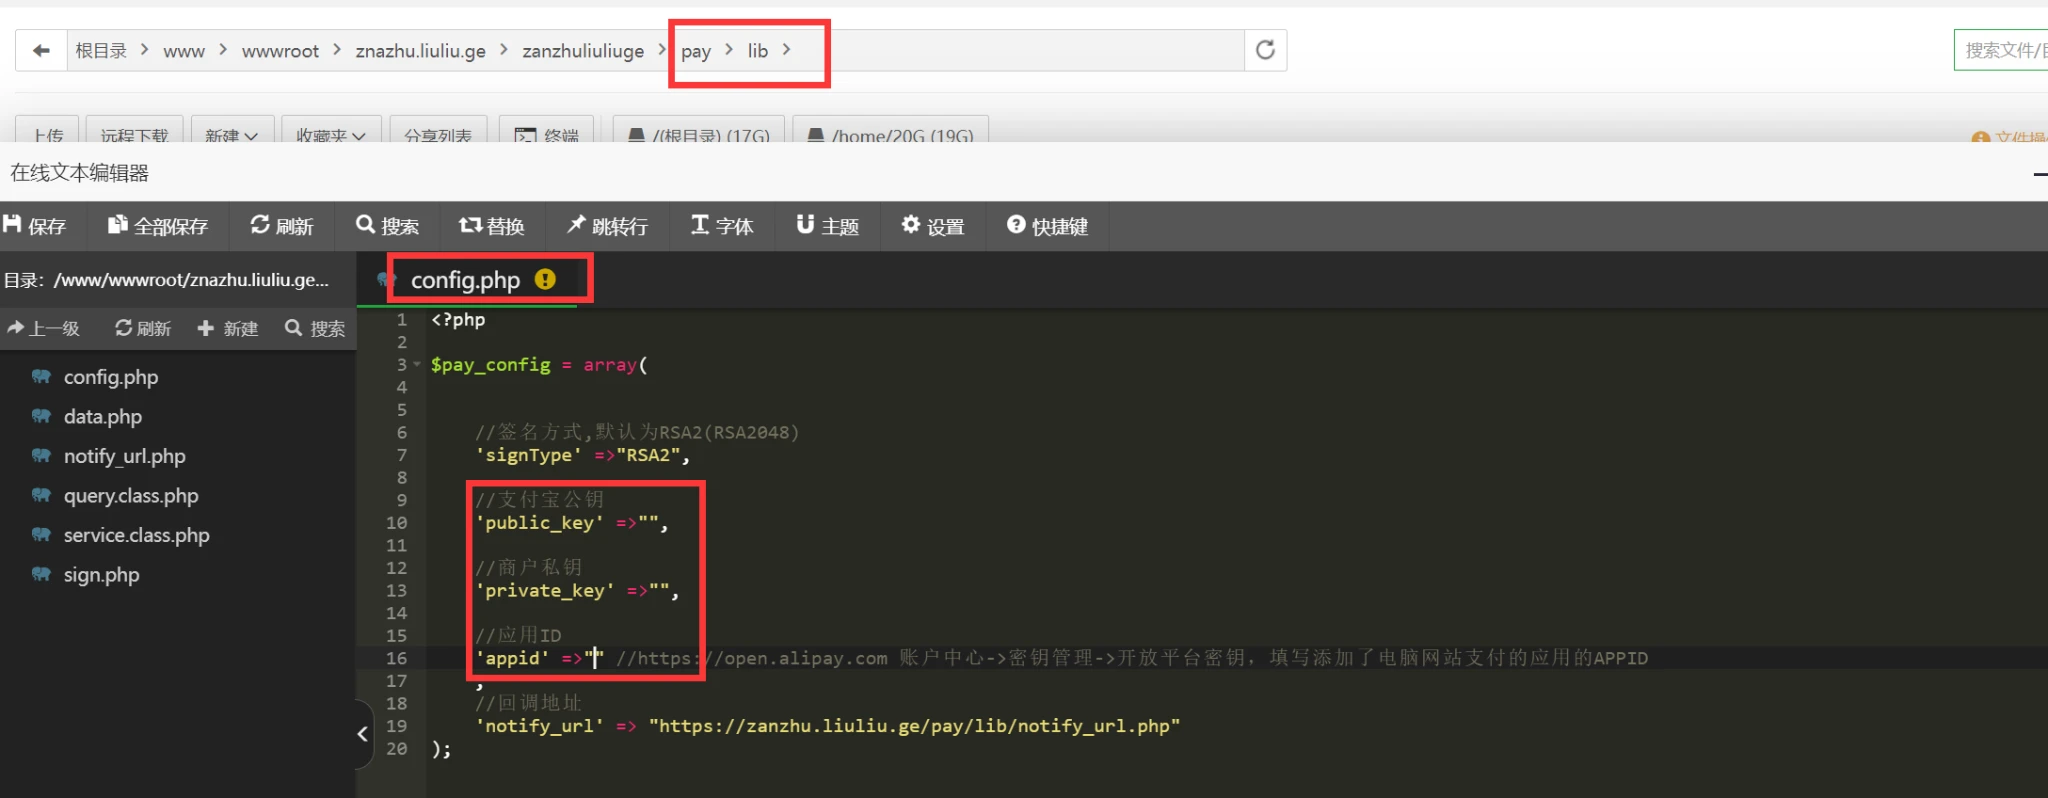Viewport: 2048px width, 798px height.
Task: Open Jump to Line (跳转行) tool
Action: point(607,226)
